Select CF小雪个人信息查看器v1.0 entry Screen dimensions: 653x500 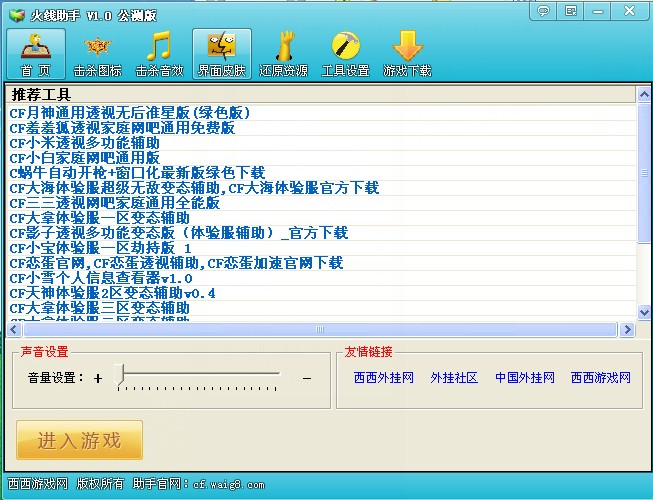pos(100,278)
